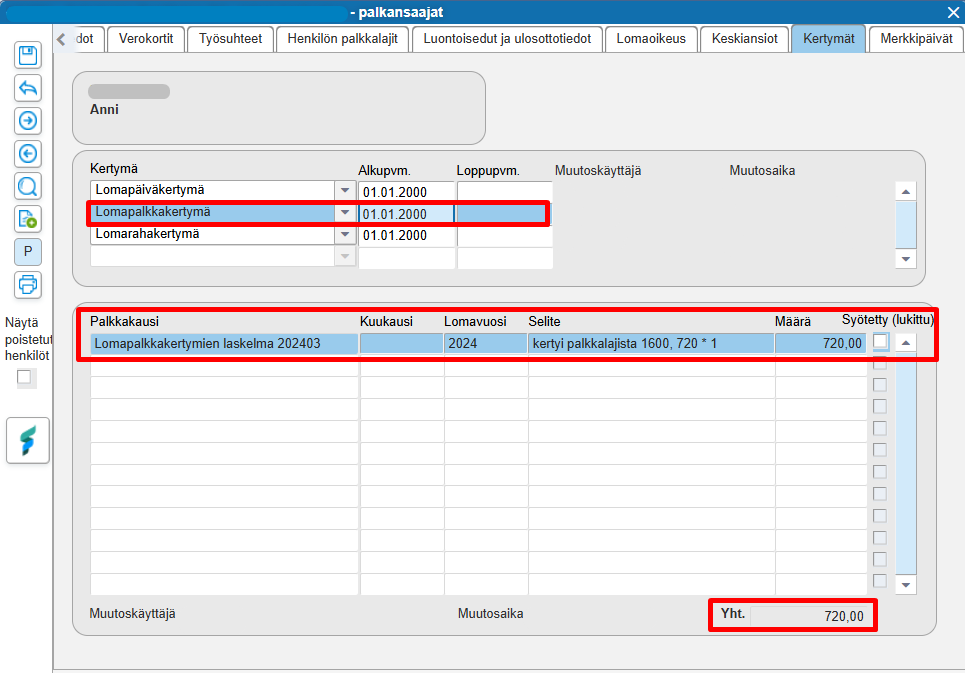This screenshot has width=965, height=673.
Task: Open Luontoisedut ja ulosottotiedot tab
Action: click(507, 39)
